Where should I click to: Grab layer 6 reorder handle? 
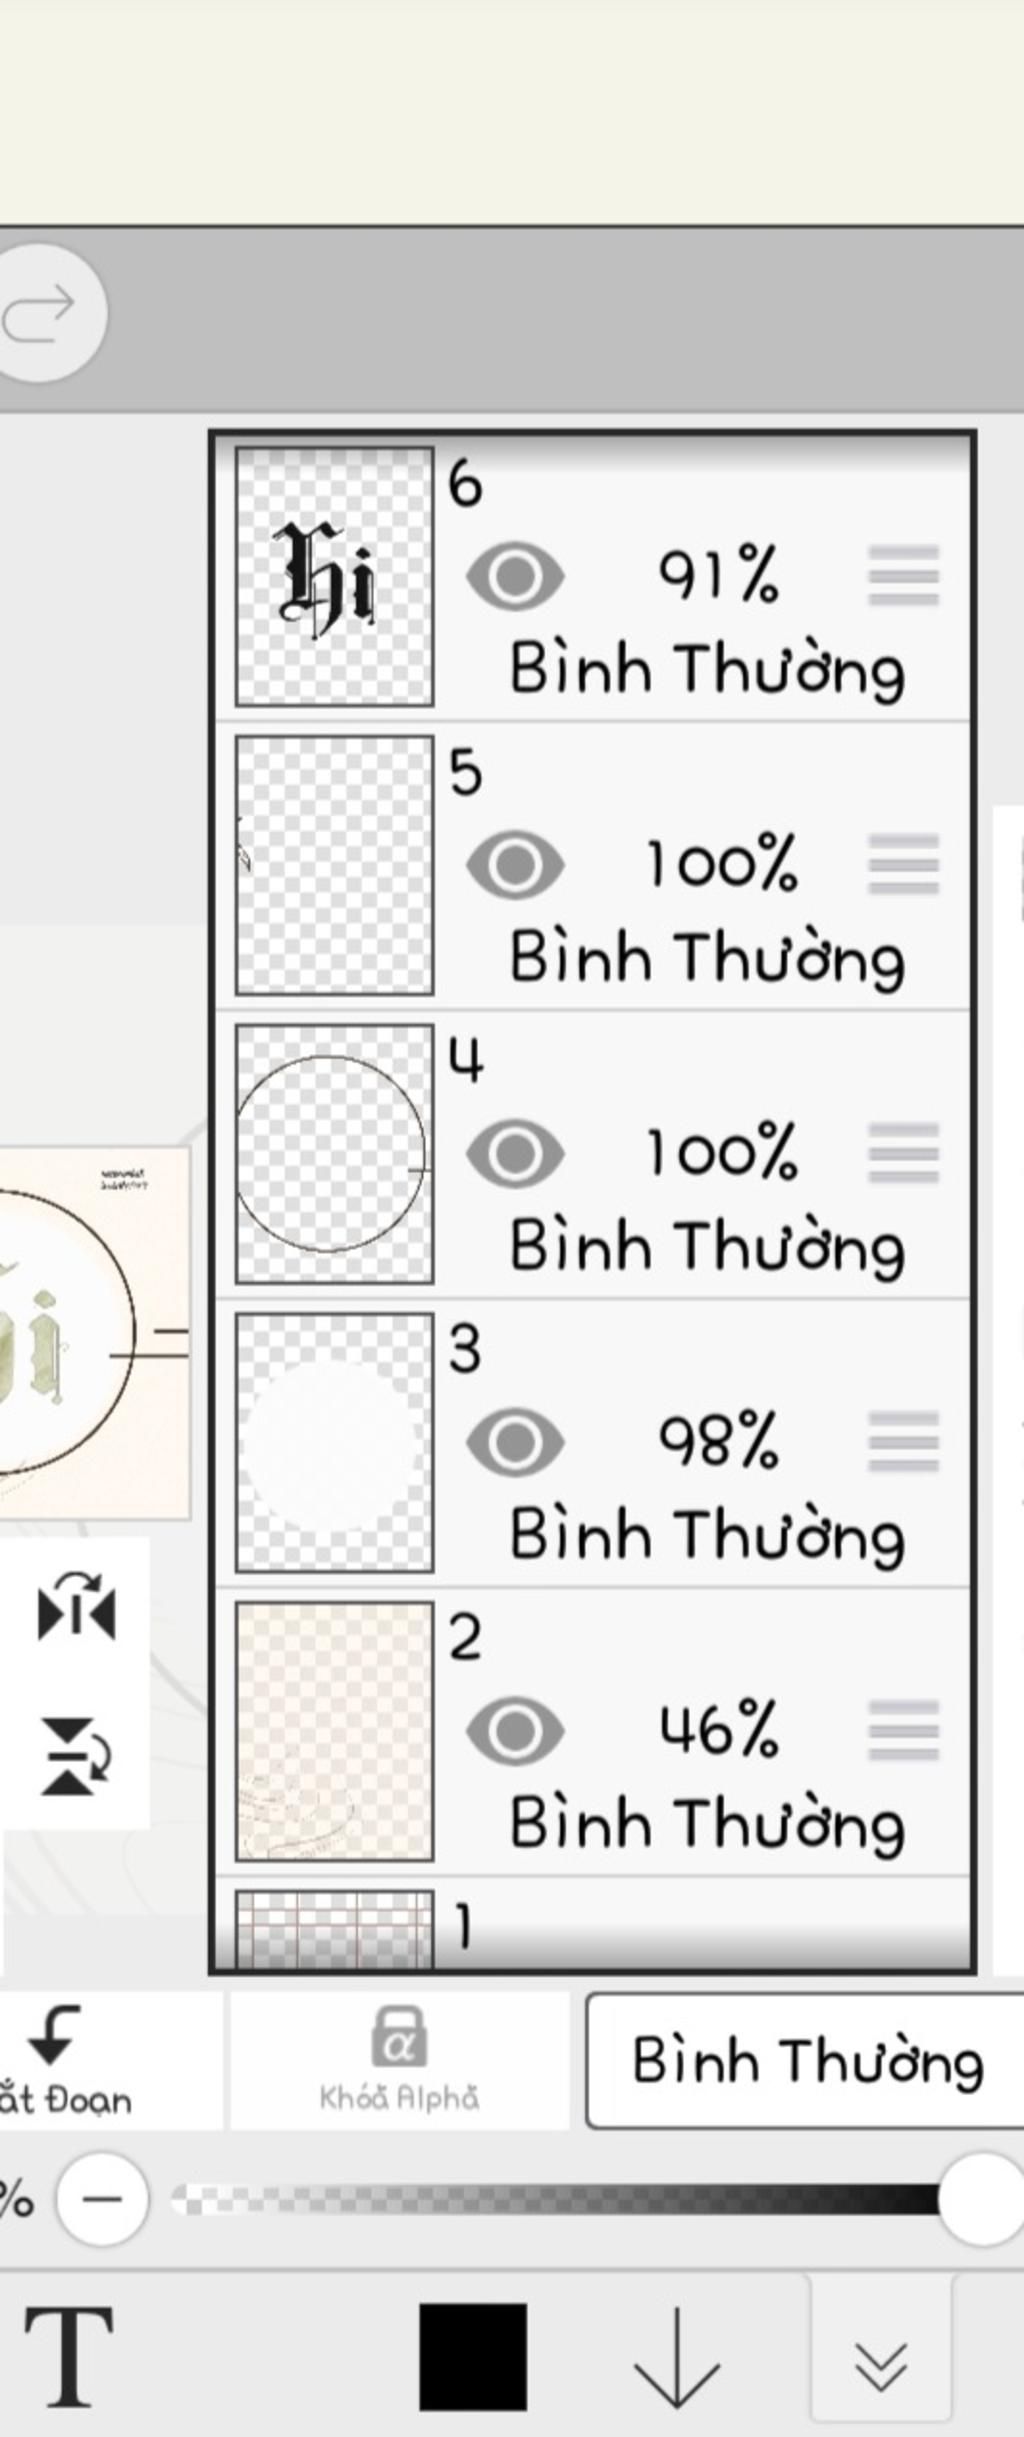903,575
